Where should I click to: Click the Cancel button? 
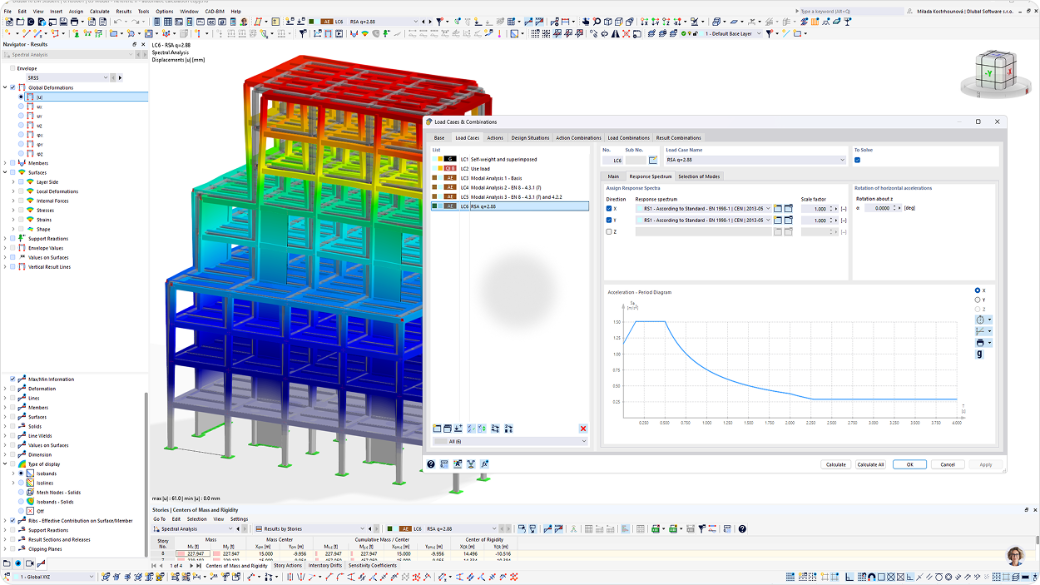tap(948, 464)
